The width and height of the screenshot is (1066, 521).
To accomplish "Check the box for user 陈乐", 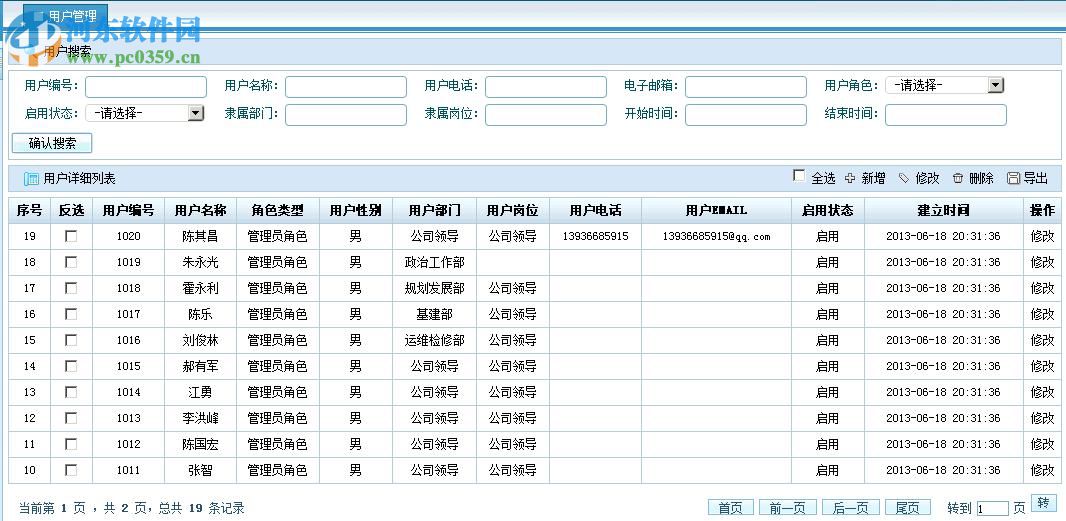I will pyautogui.click(x=71, y=314).
